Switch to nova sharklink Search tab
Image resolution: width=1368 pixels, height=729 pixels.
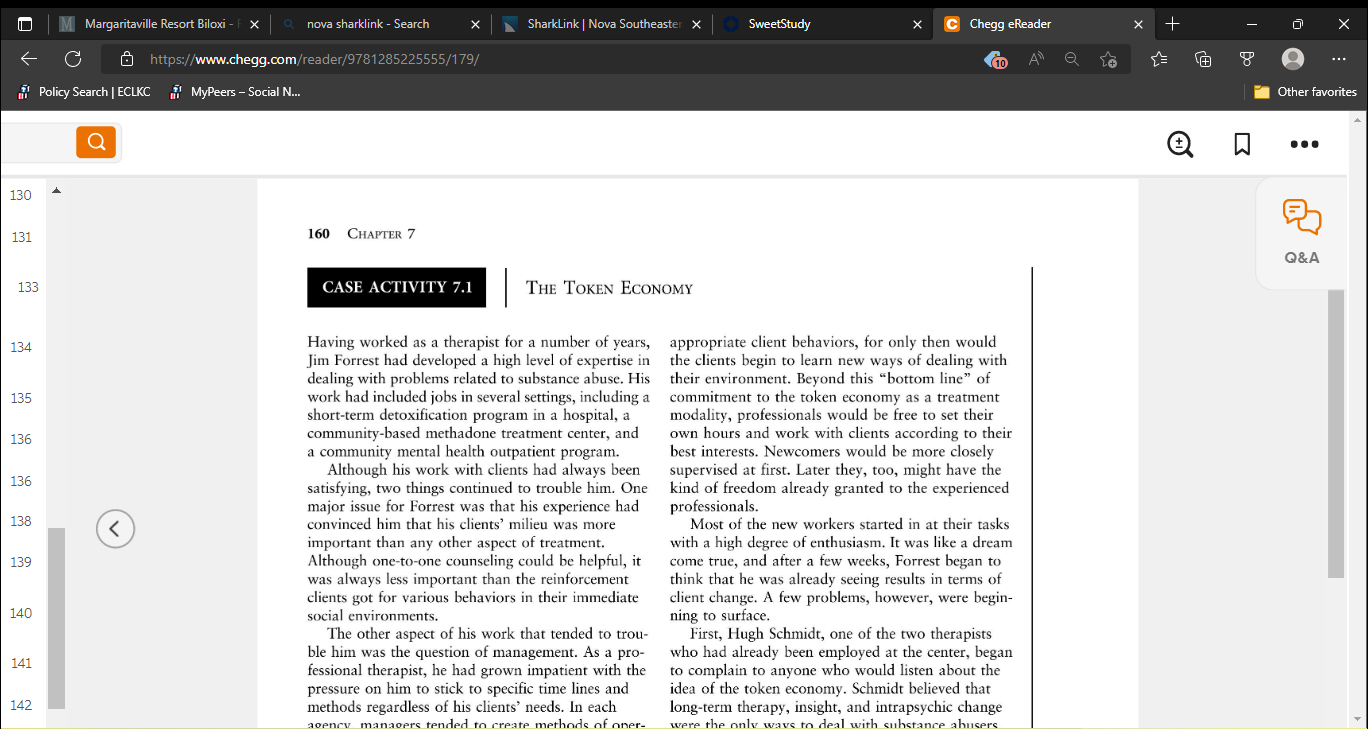coord(380,24)
